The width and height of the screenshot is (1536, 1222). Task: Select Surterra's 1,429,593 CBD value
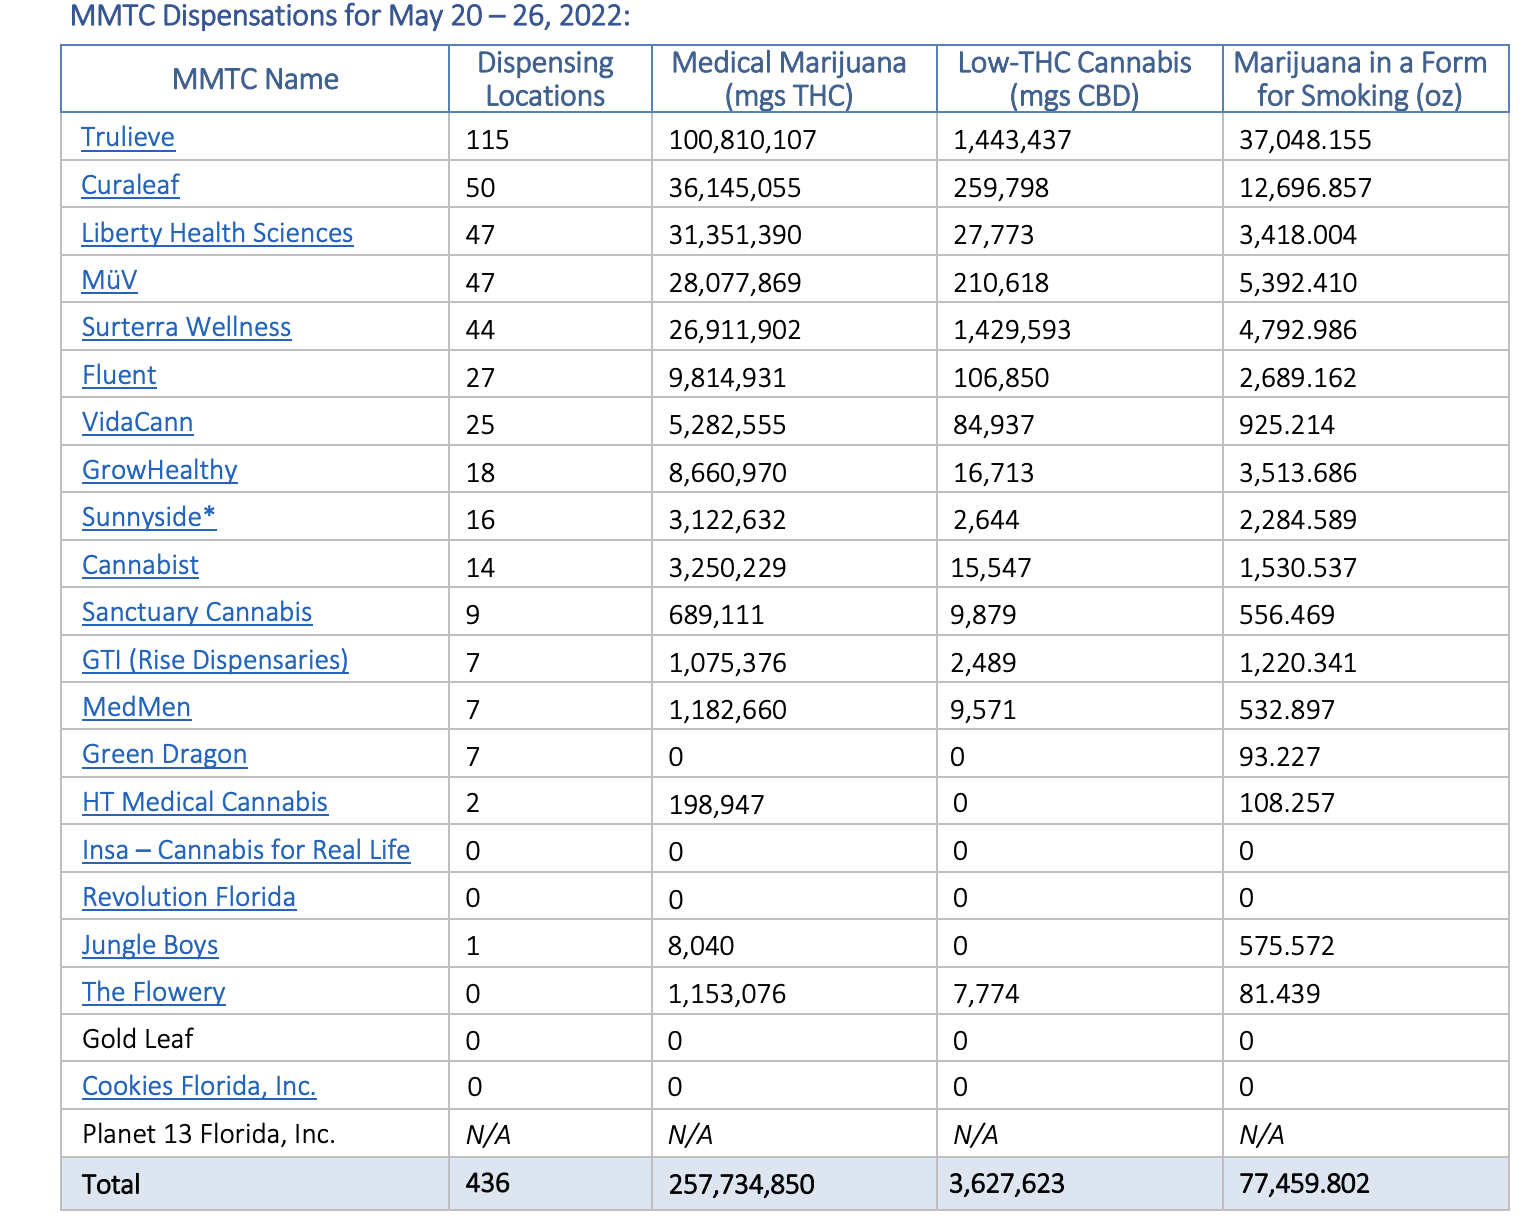[1012, 330]
